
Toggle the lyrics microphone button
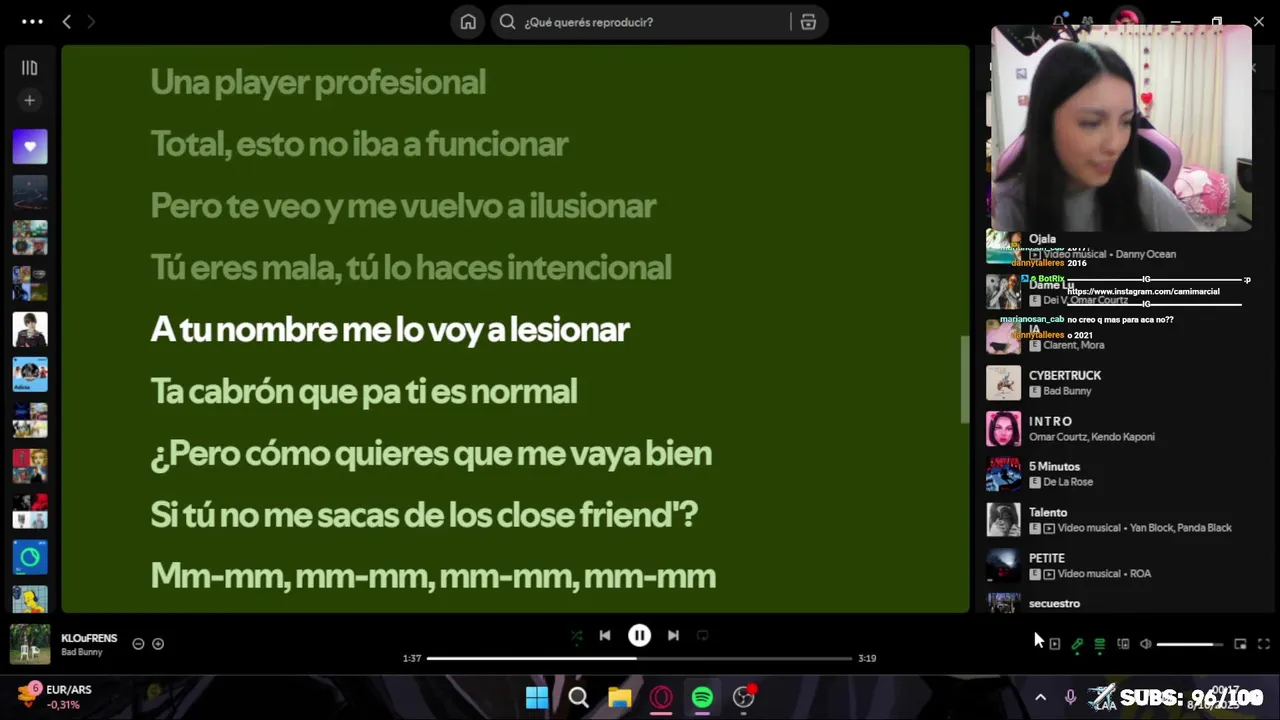coord(1077,644)
